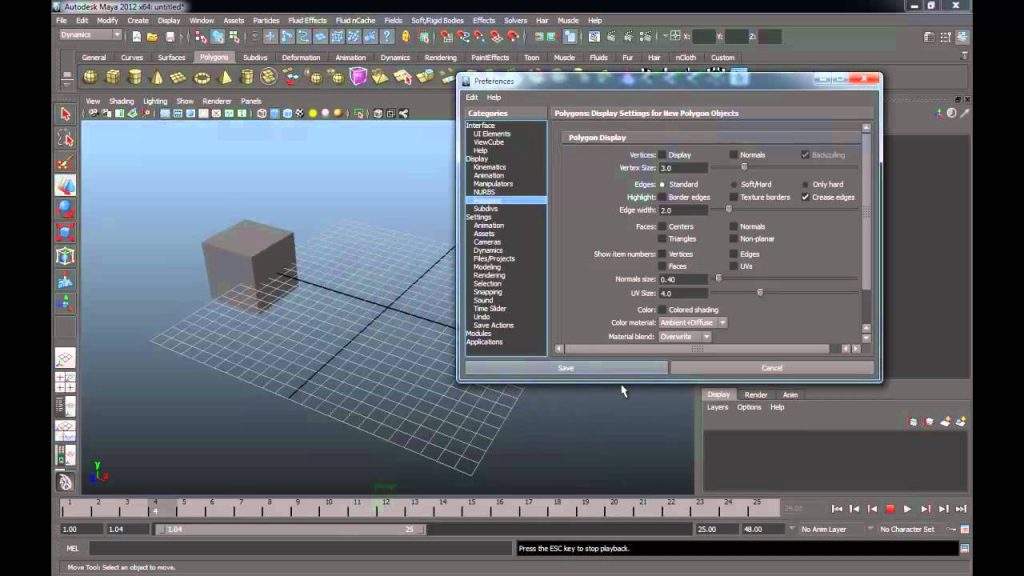Create a polygon pipe from shelf
Viewport: 1024px width, 576px height.
pos(247,77)
